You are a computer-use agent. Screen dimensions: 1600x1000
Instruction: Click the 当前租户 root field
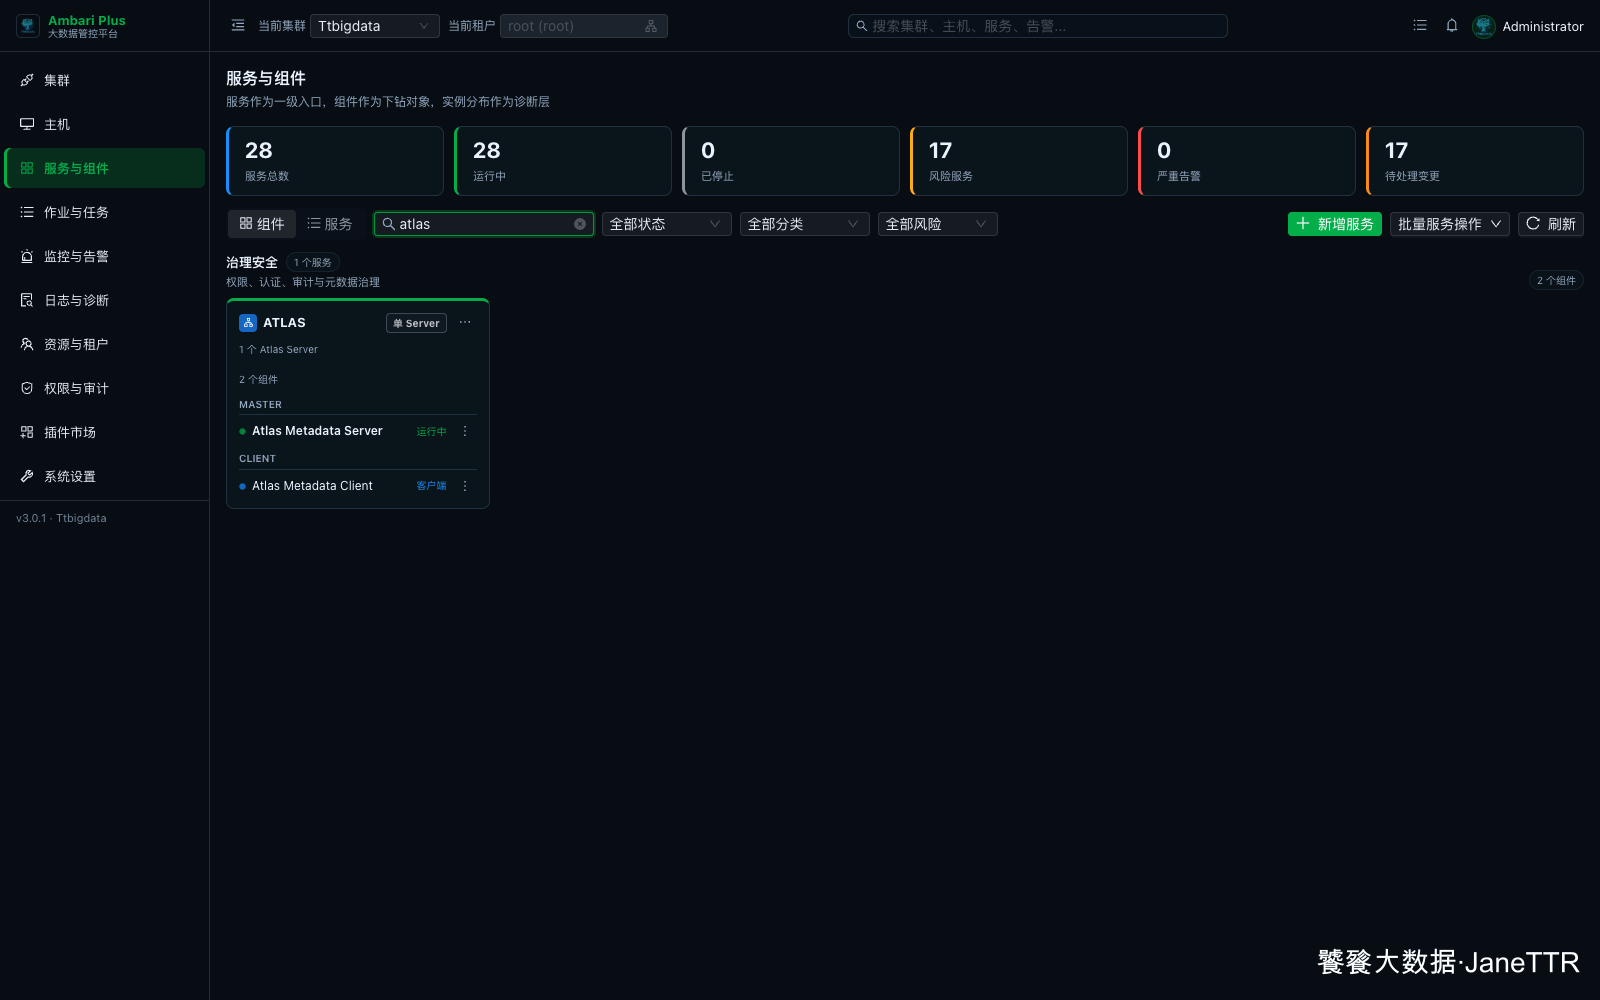tap(584, 26)
